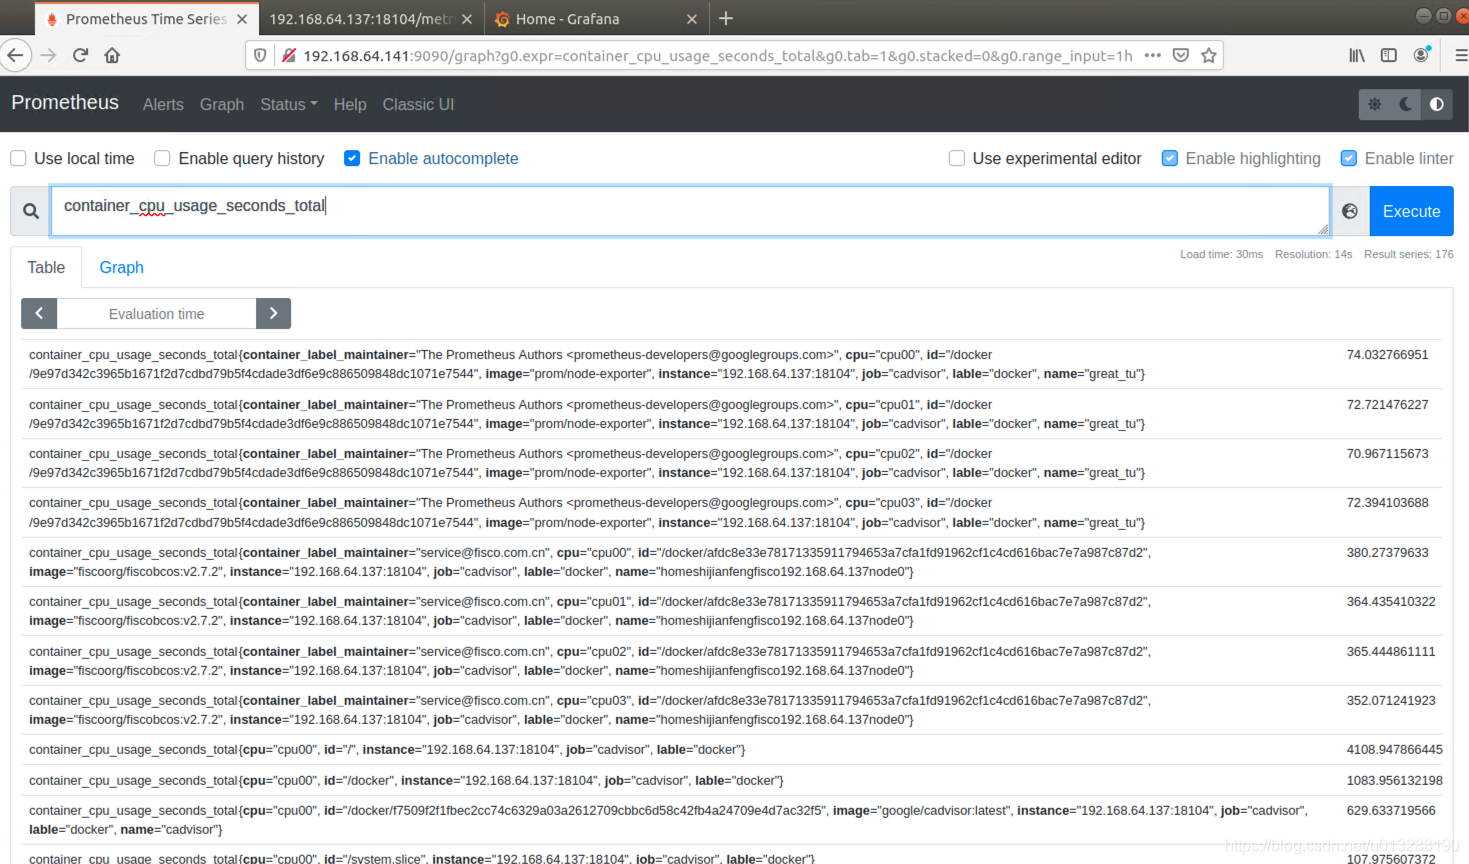Focus the expression query input
The image size is (1469, 864).
[x=690, y=211]
